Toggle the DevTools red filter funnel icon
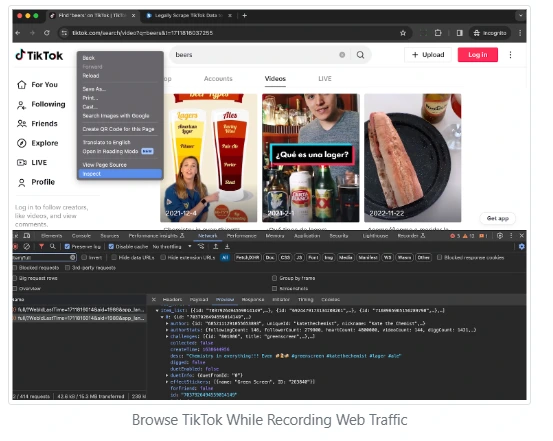 click(41, 246)
